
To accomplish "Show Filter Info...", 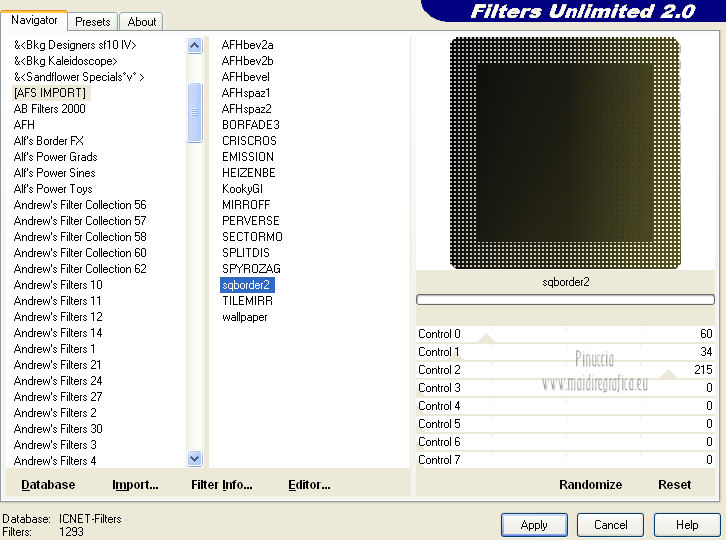I will point(222,484).
